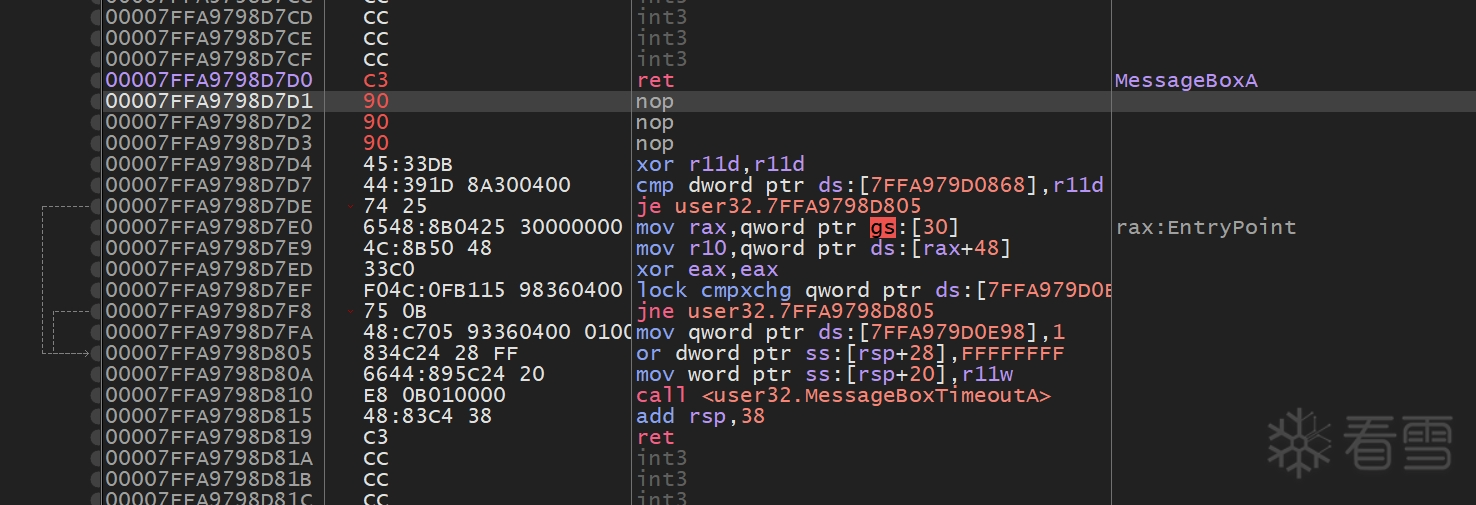Screen dimensions: 1476x505
Task: Select address 00007FFA9798D7D4
Action: pos(208,164)
